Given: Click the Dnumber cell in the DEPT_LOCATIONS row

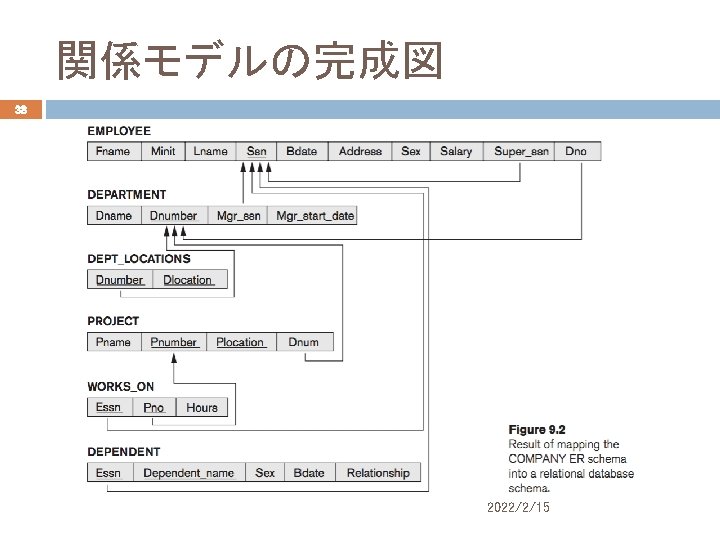Looking at the screenshot, I should 120,280.
